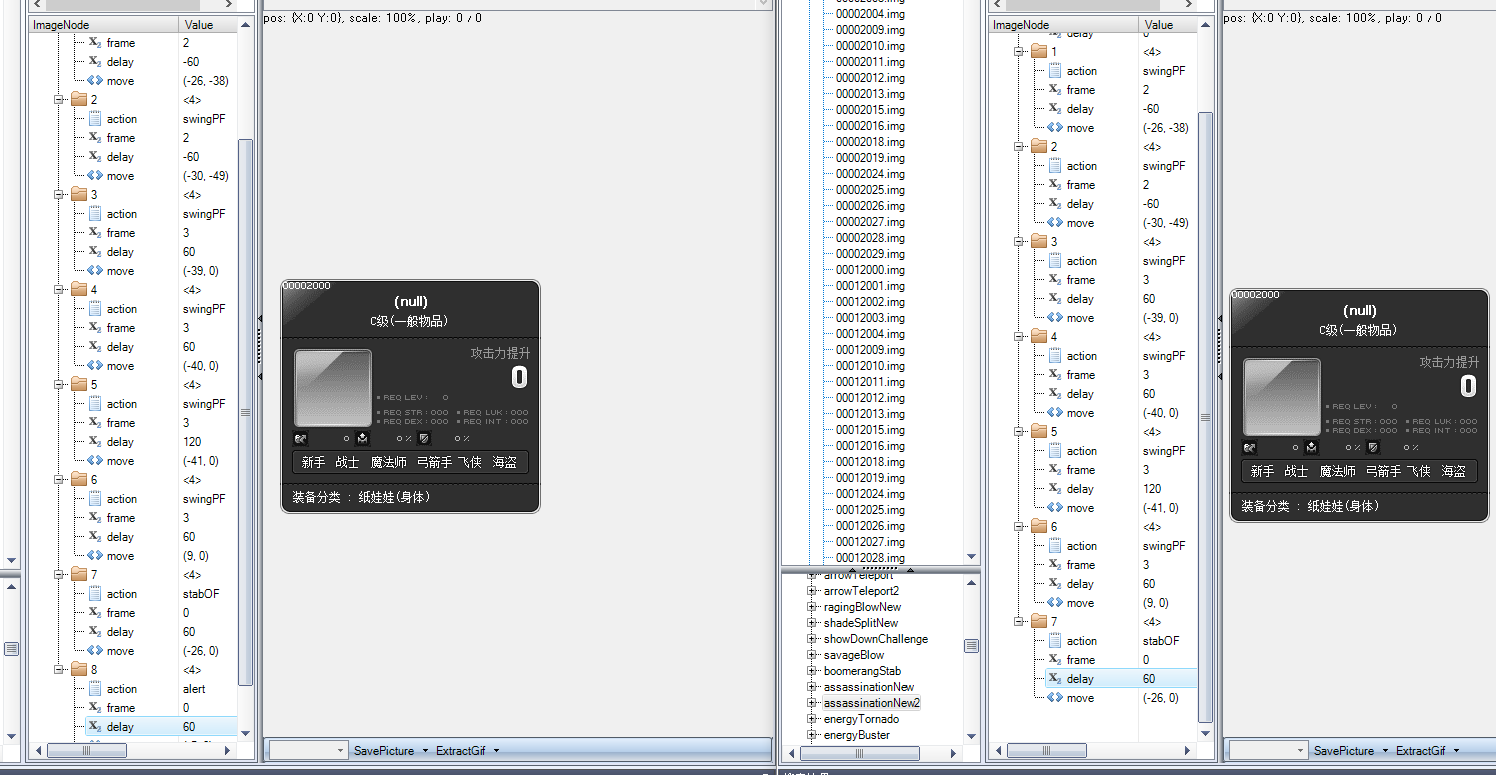Viewport: 1496px width, 775px height.
Task: Select 00002015.img in the file list
Action: (869, 110)
